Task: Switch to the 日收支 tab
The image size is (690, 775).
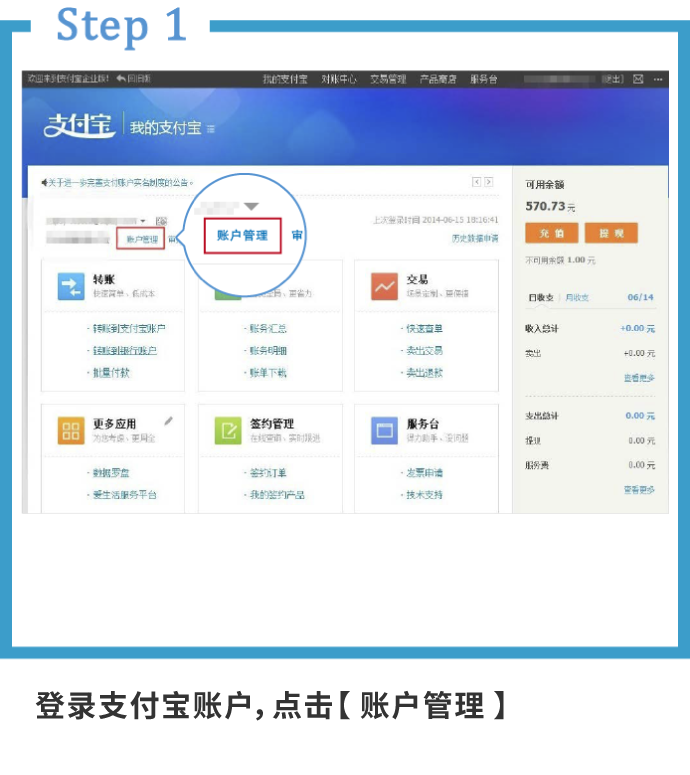Action: (541, 298)
